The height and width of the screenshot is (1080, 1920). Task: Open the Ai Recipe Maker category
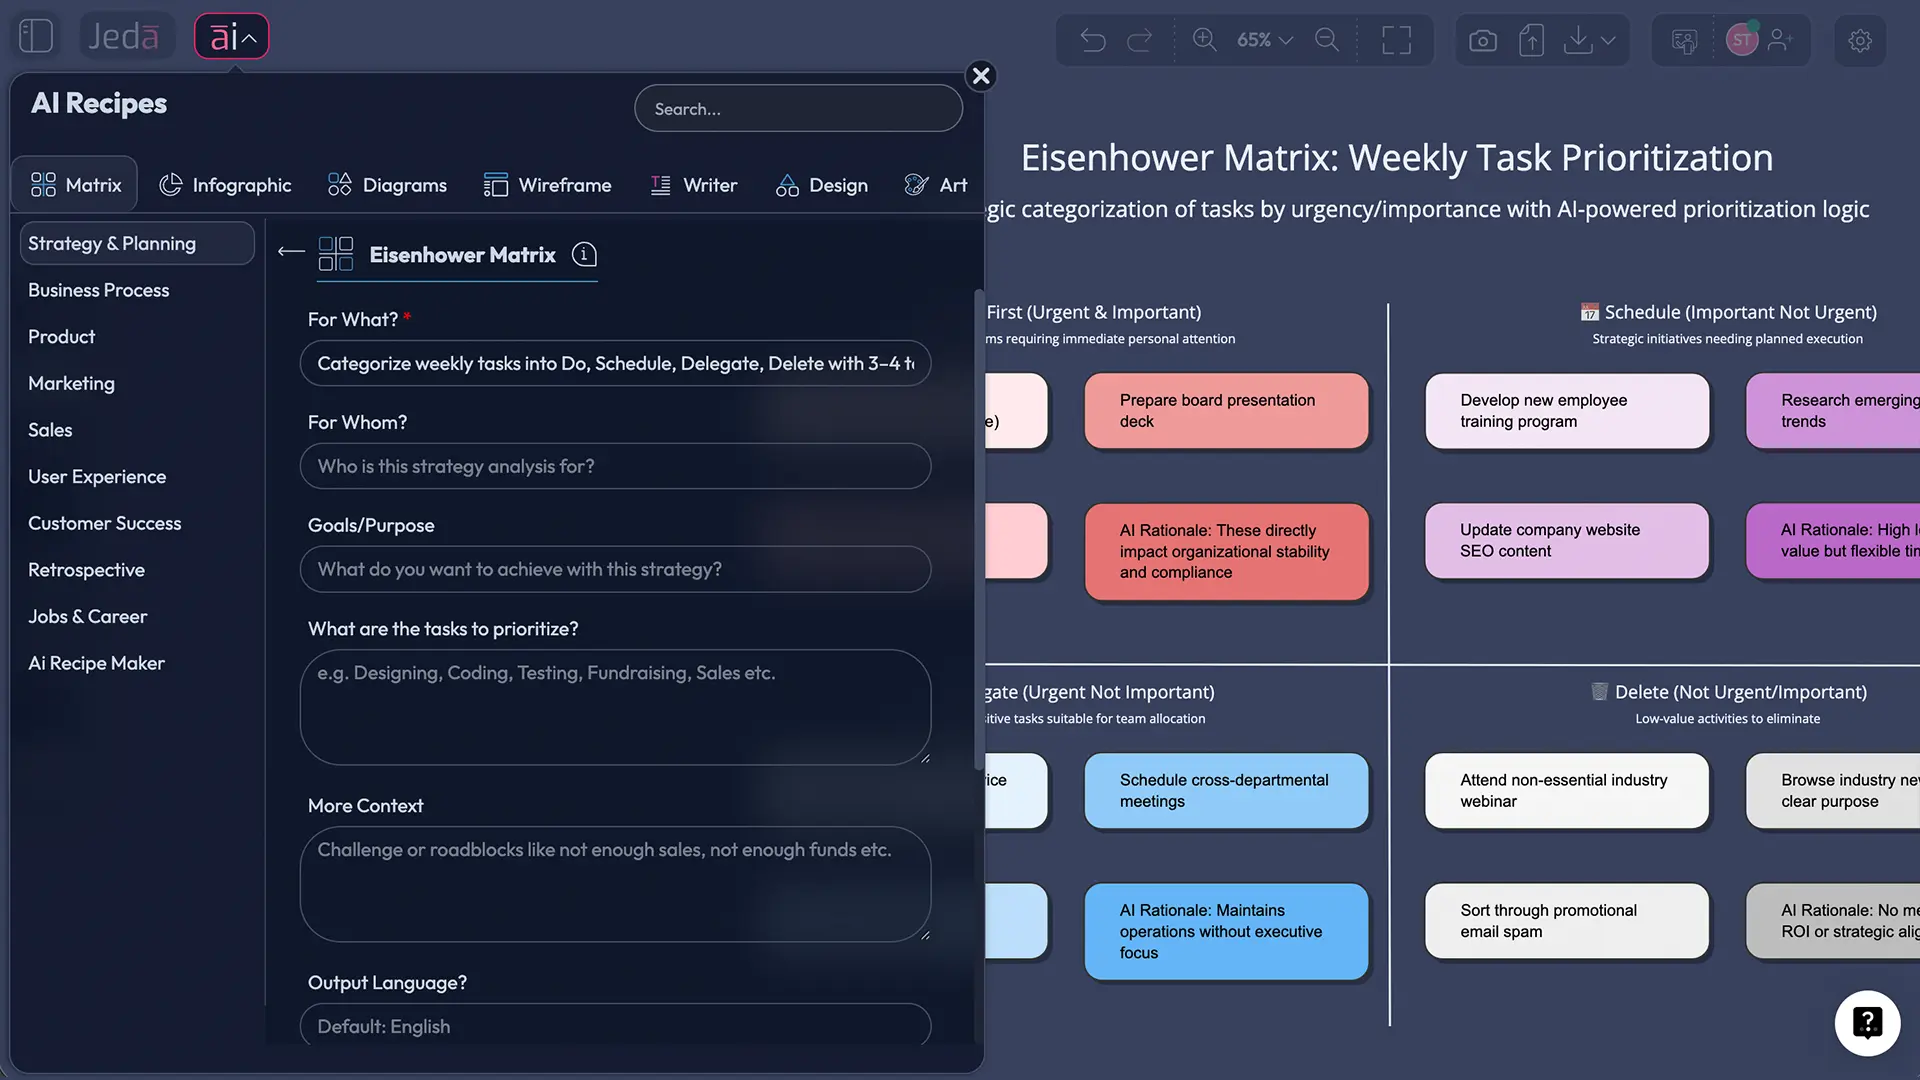click(x=96, y=663)
